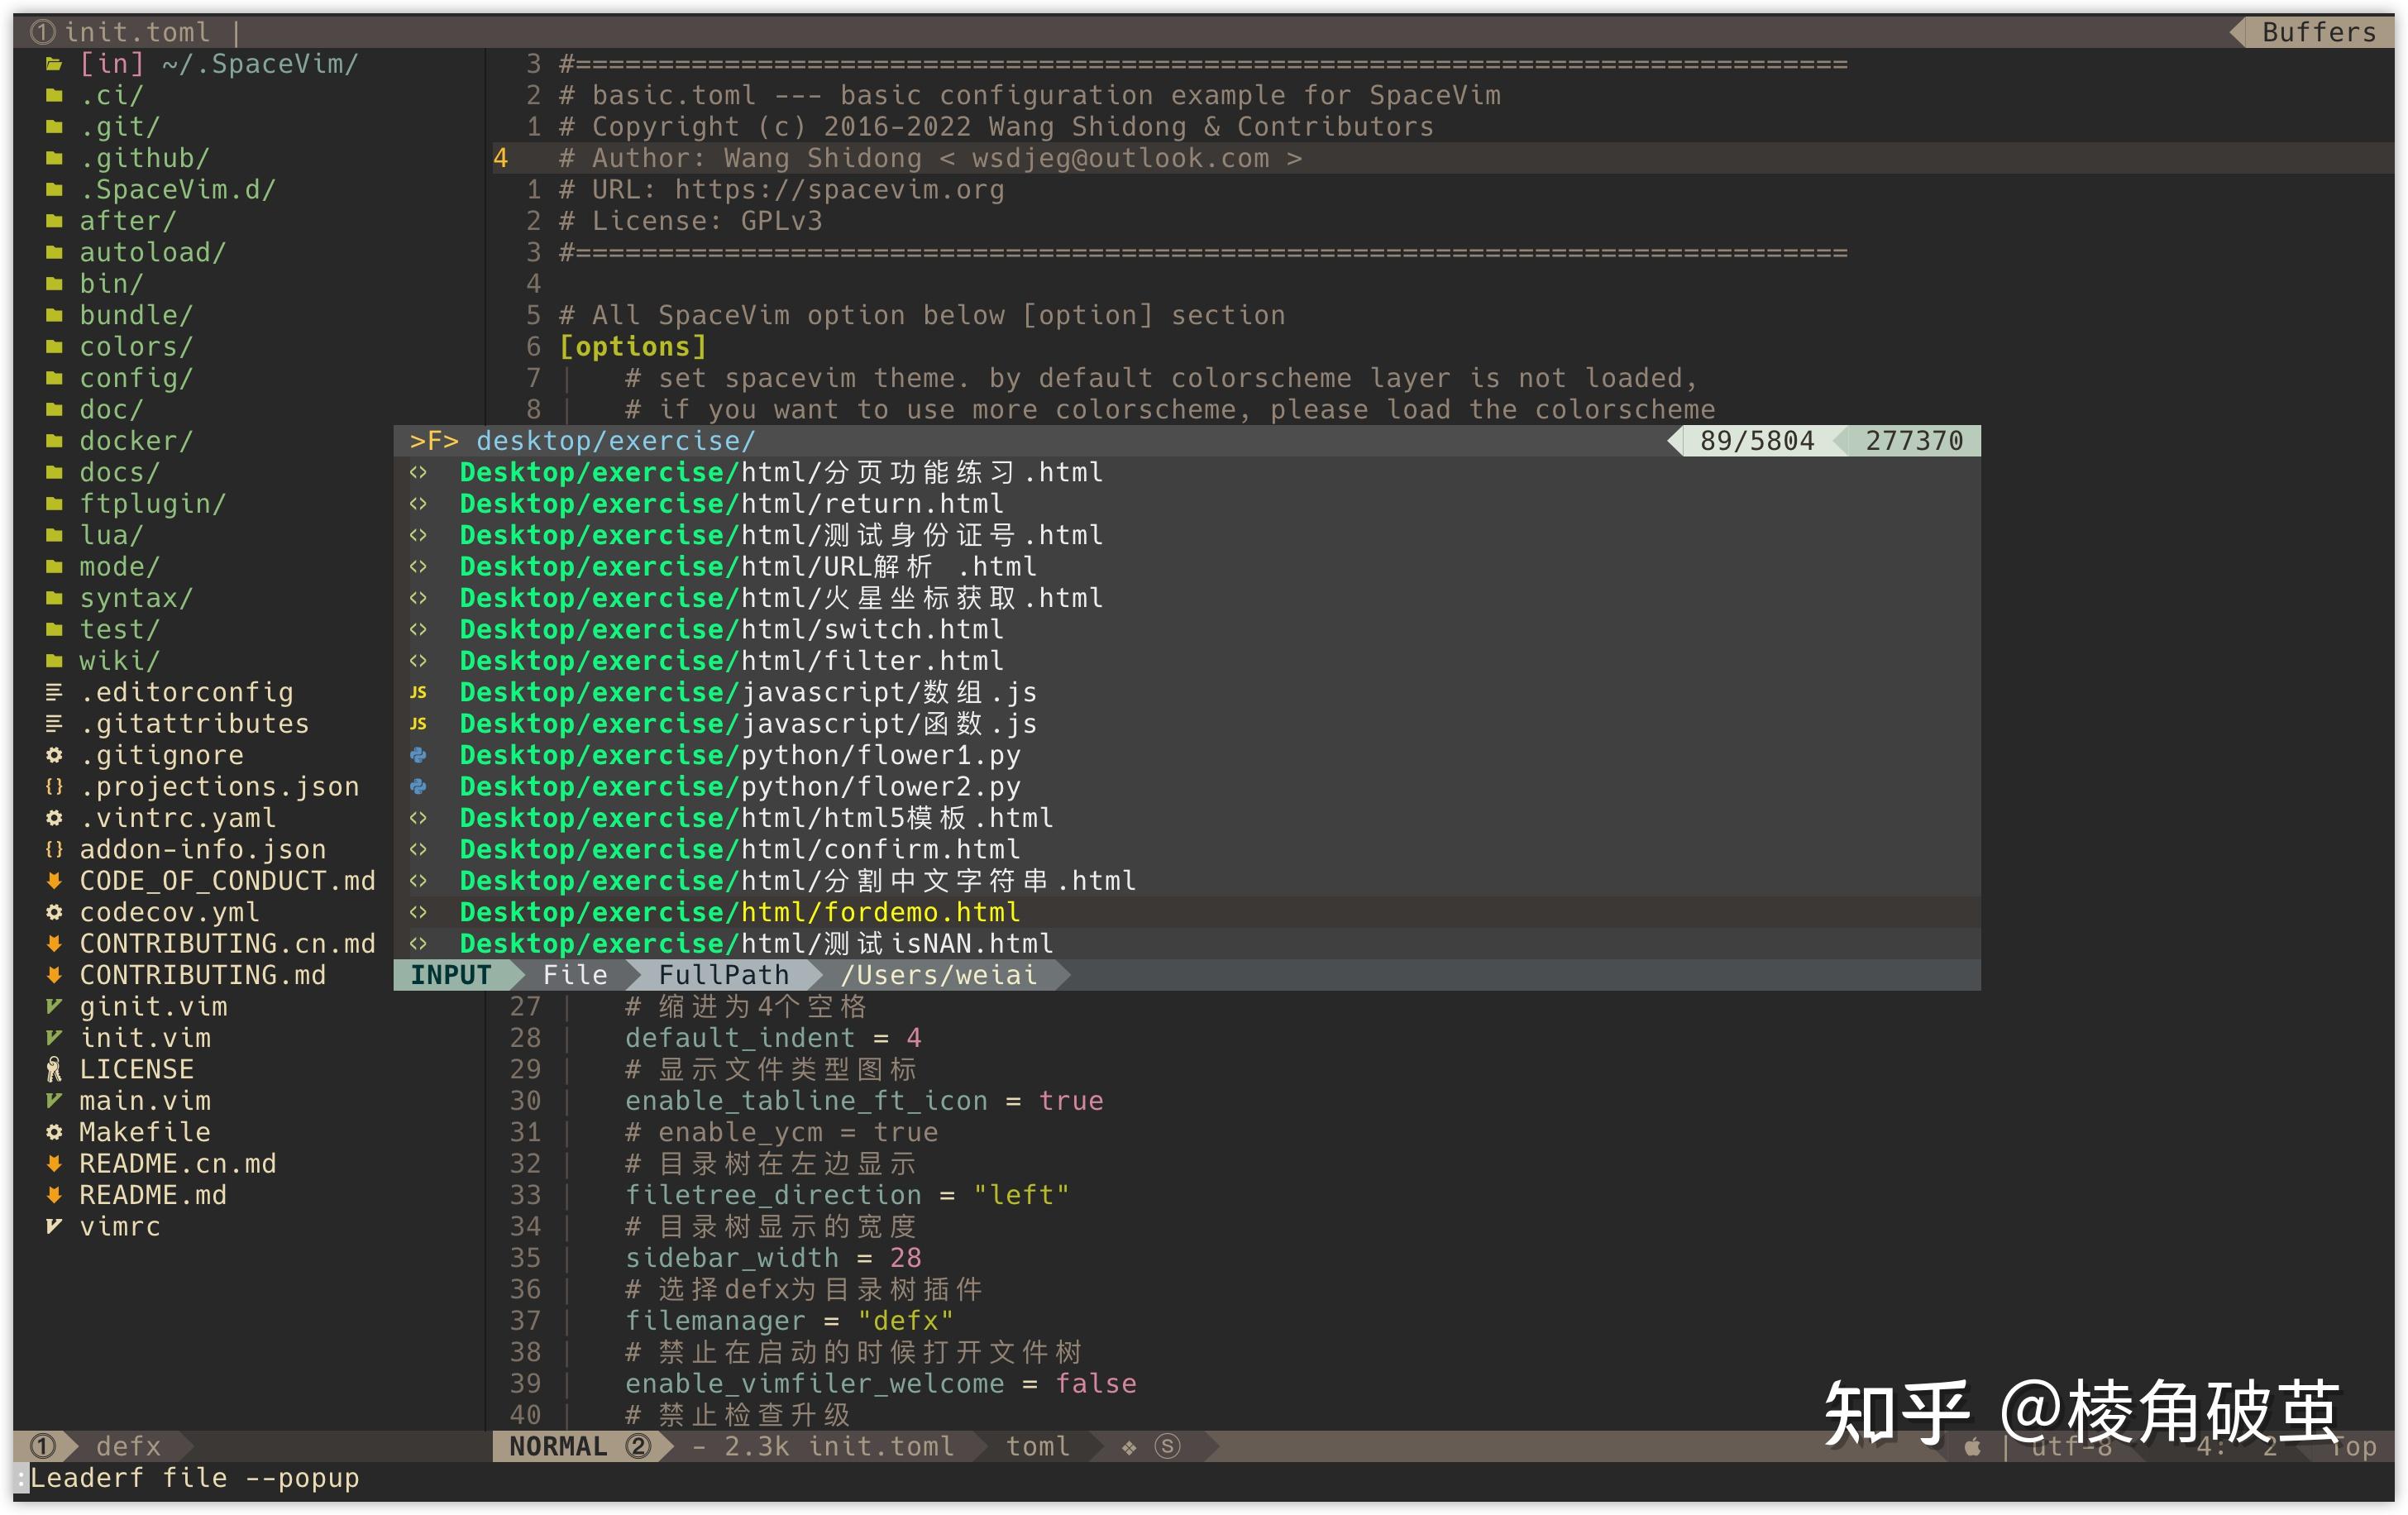Expand the bundle/ directory node

coord(136,315)
